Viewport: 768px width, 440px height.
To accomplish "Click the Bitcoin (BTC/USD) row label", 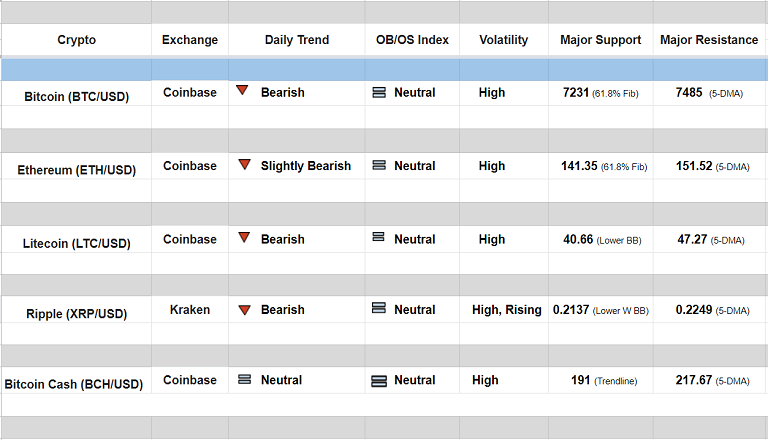I will tap(77, 97).
